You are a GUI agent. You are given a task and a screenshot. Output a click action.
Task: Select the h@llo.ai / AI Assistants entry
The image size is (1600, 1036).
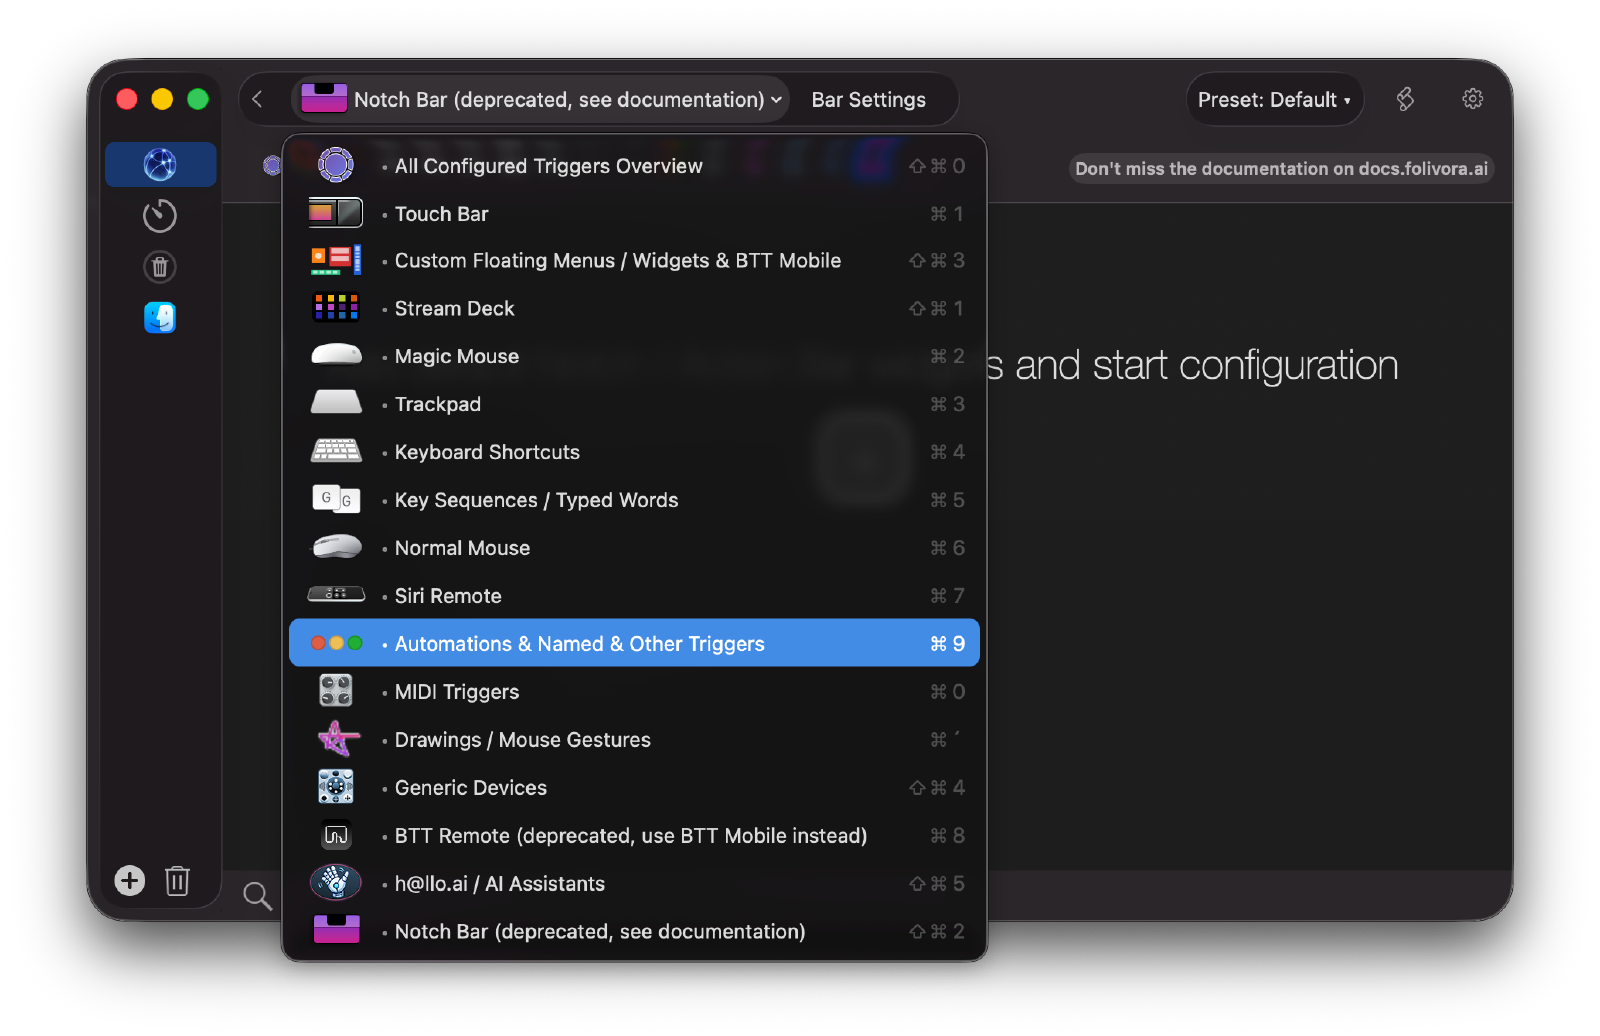point(498,883)
